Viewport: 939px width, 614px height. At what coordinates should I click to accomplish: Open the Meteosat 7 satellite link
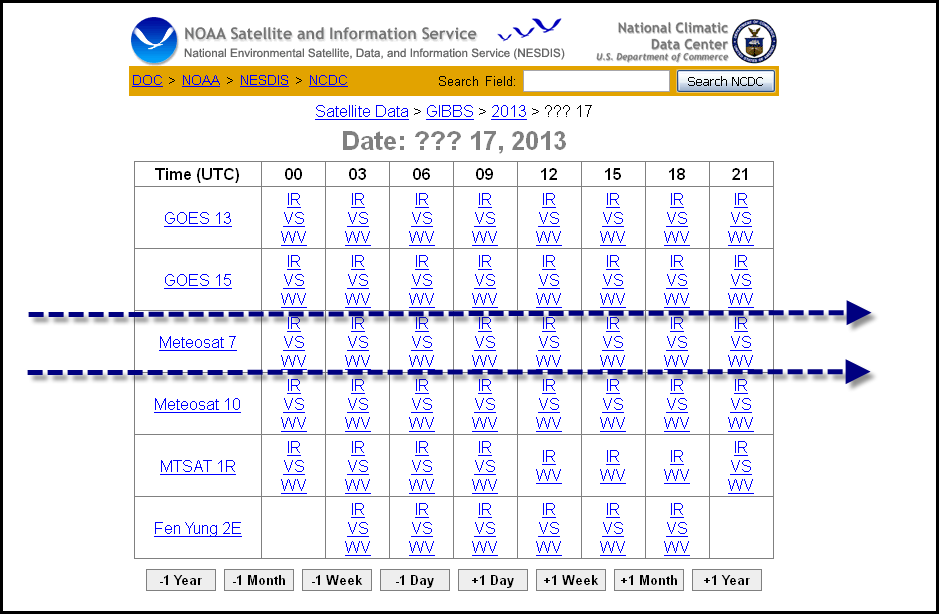pyautogui.click(x=198, y=342)
